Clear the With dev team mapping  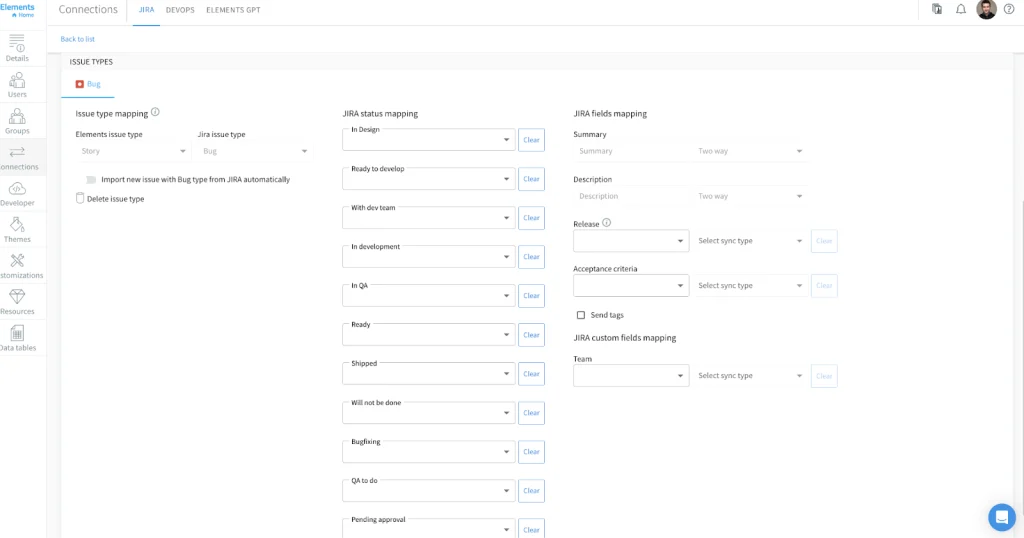(532, 217)
